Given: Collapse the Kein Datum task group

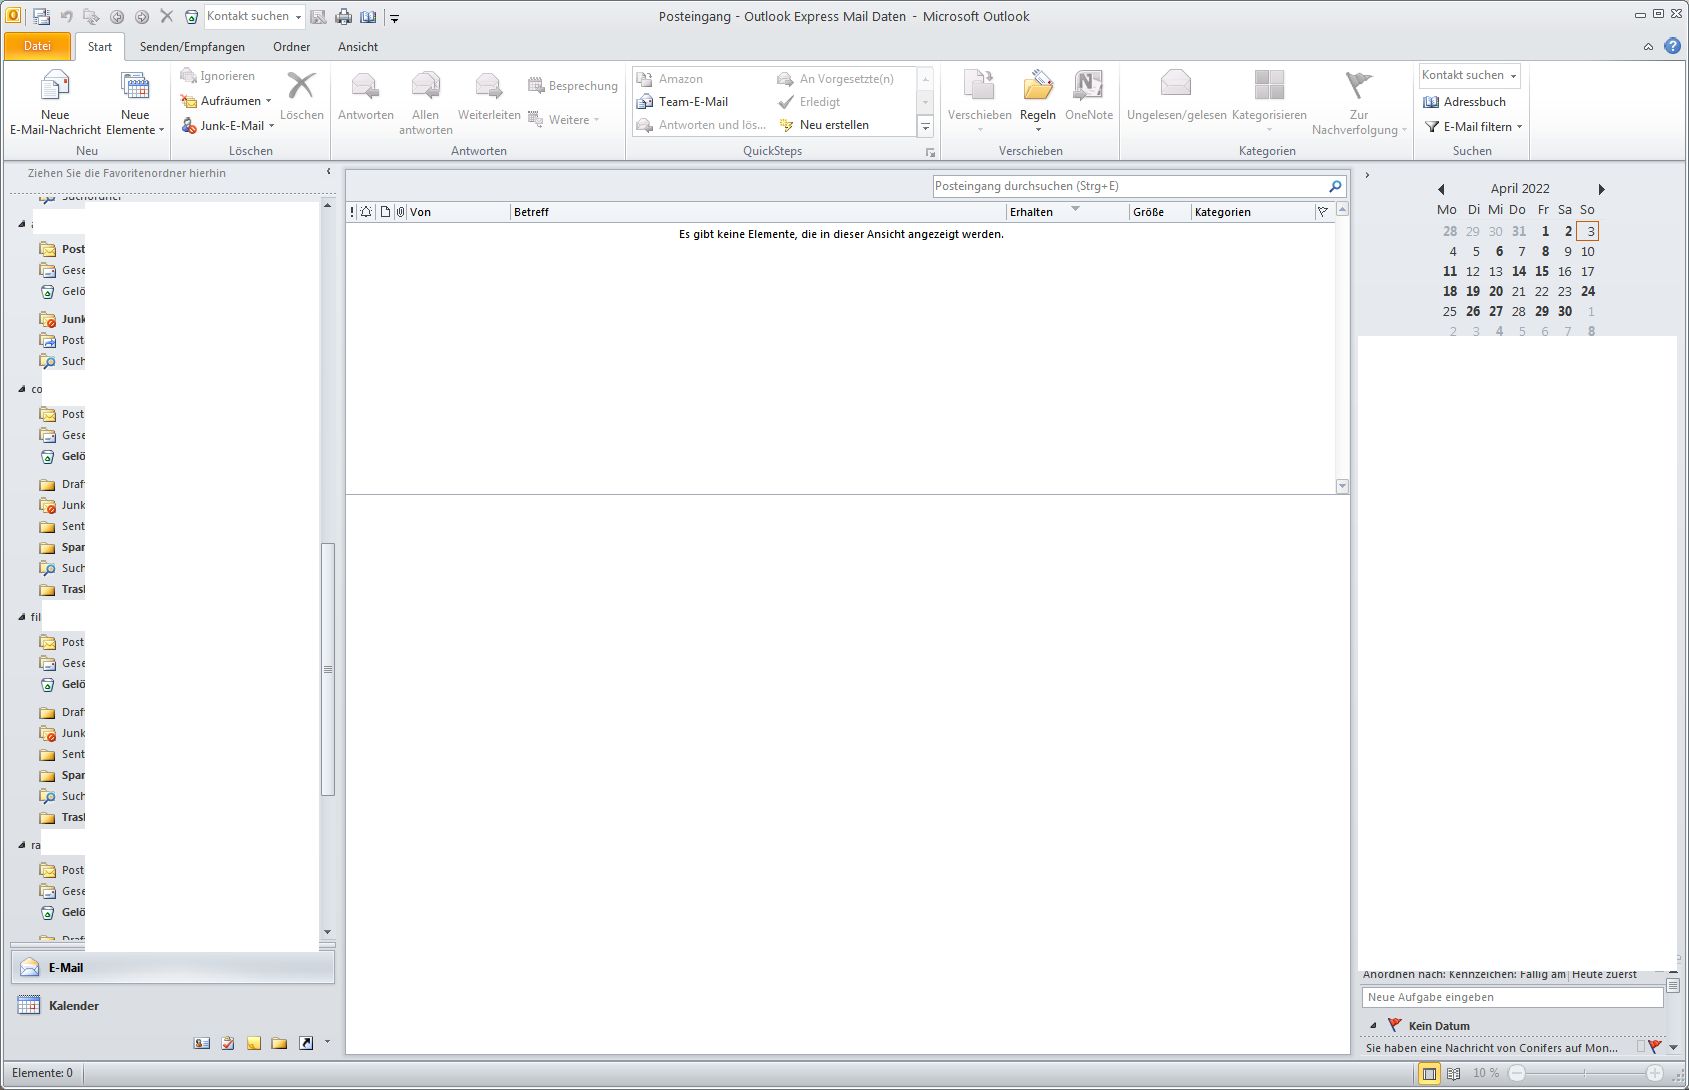Looking at the screenshot, I should point(1373,1026).
